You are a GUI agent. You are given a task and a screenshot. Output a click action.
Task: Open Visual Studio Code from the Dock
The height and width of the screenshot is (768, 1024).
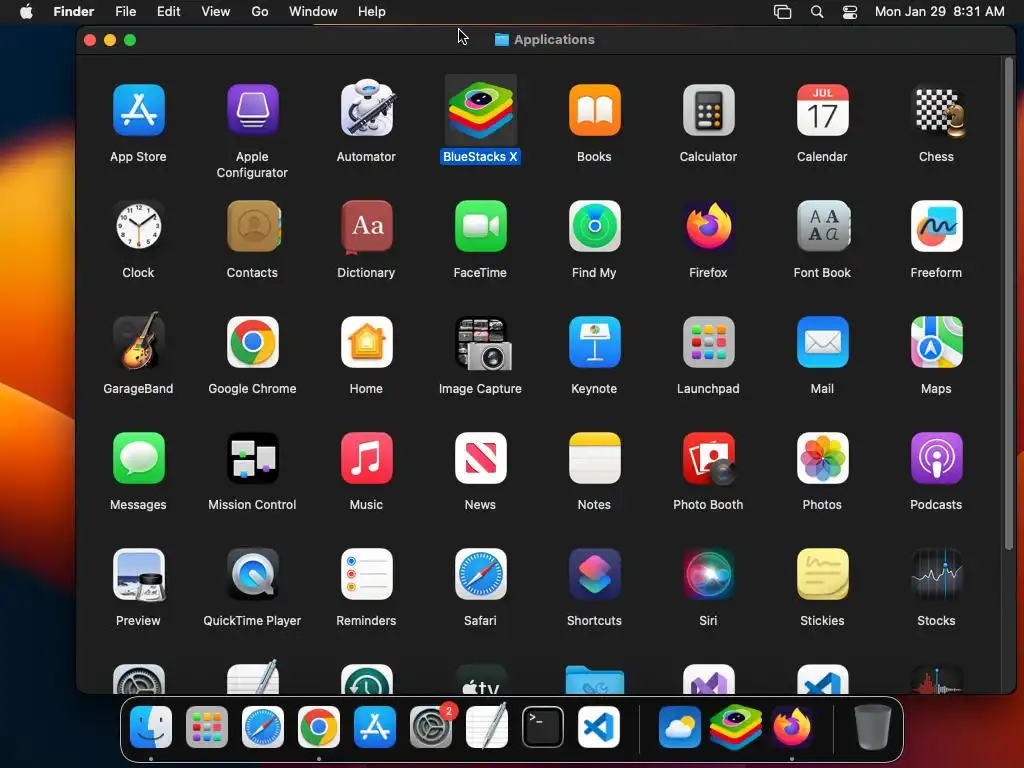[599, 727]
